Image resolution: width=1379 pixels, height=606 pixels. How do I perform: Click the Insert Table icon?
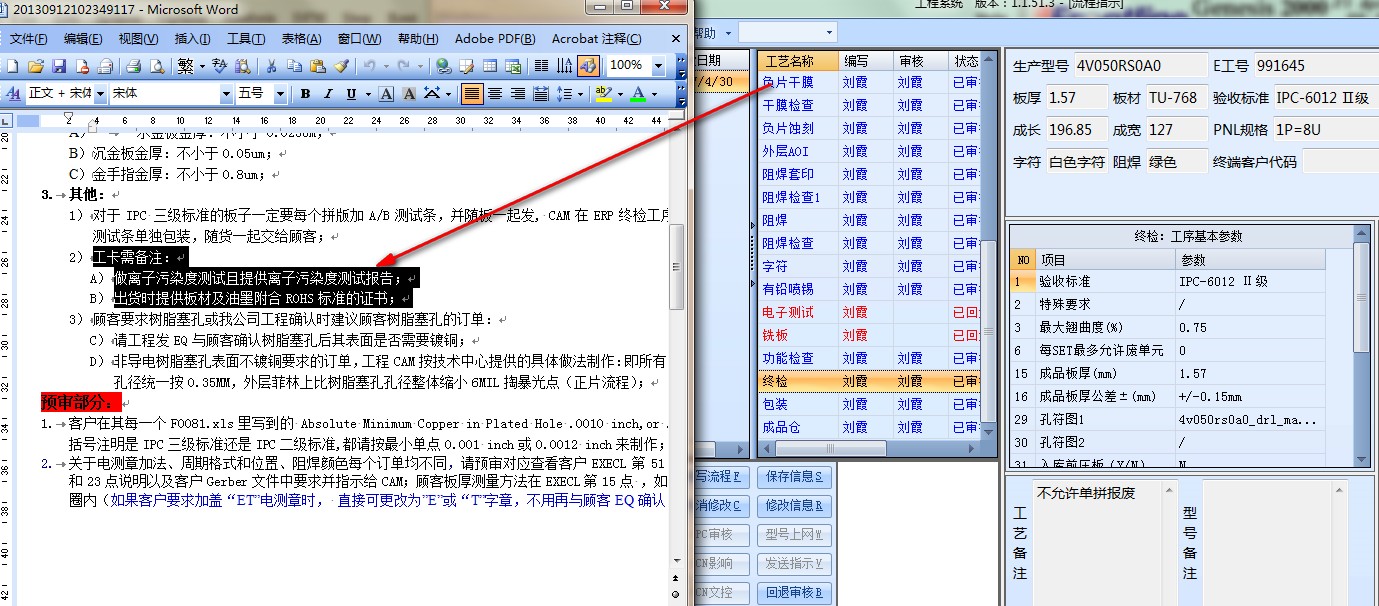pyautogui.click(x=490, y=66)
